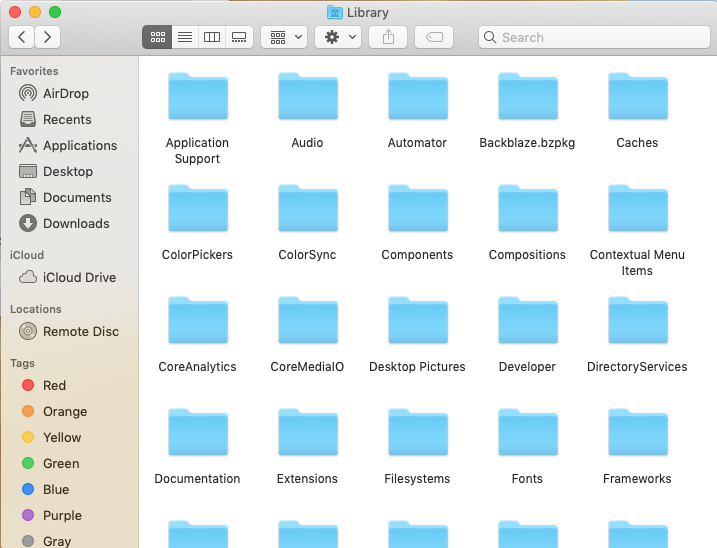
Task: Go to Downloads in sidebar
Action: click(x=76, y=223)
